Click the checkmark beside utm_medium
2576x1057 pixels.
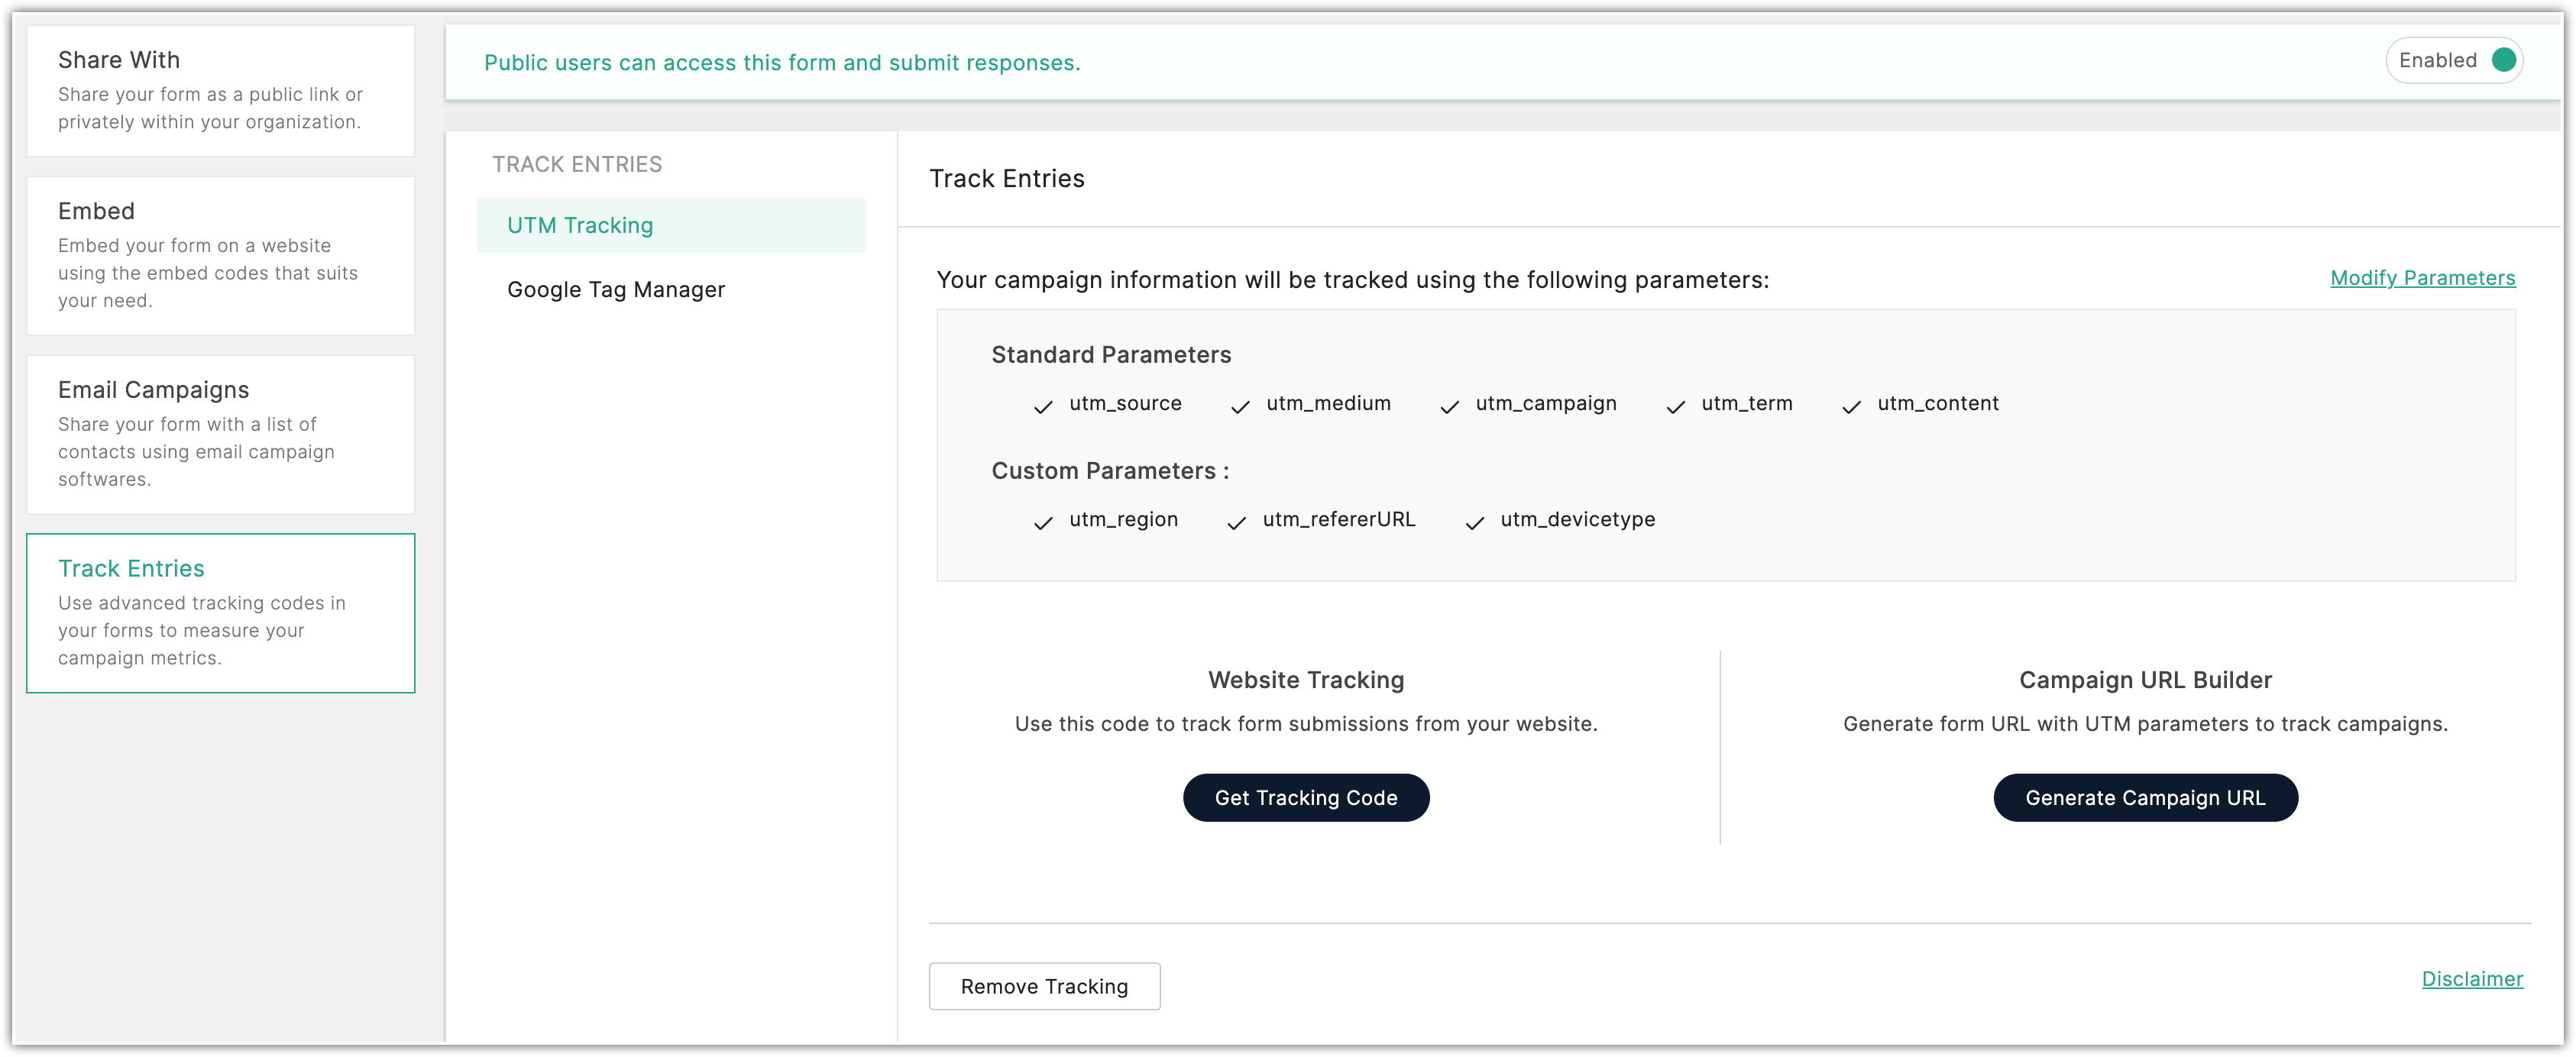click(x=1240, y=406)
